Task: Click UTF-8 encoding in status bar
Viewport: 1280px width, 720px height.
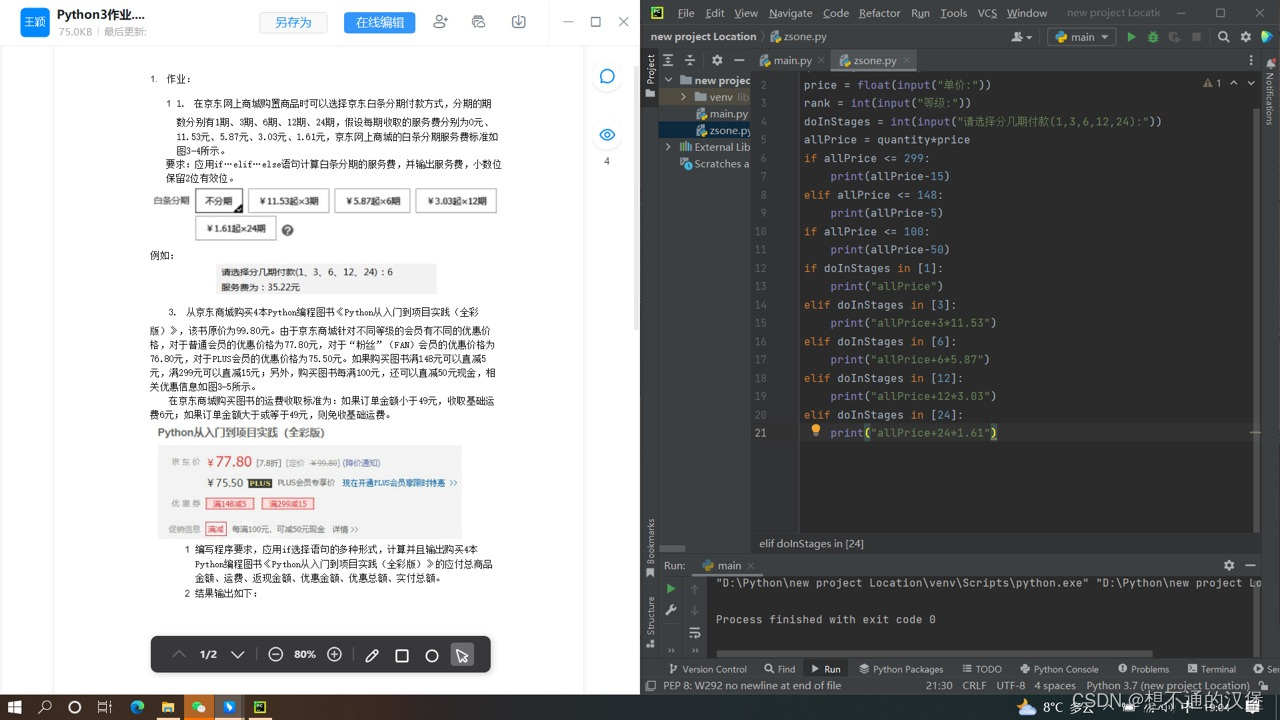Action: point(1010,686)
